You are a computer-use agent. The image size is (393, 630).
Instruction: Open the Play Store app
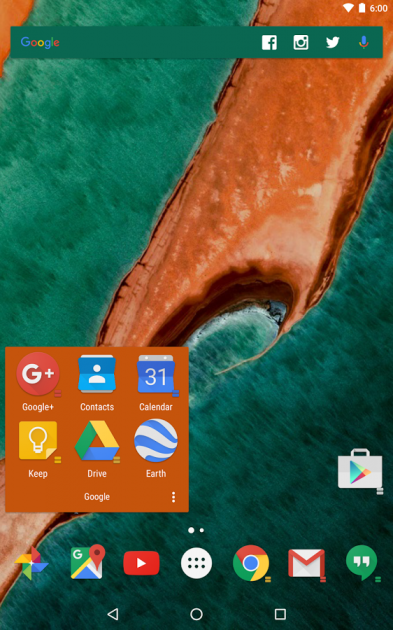tap(360, 470)
